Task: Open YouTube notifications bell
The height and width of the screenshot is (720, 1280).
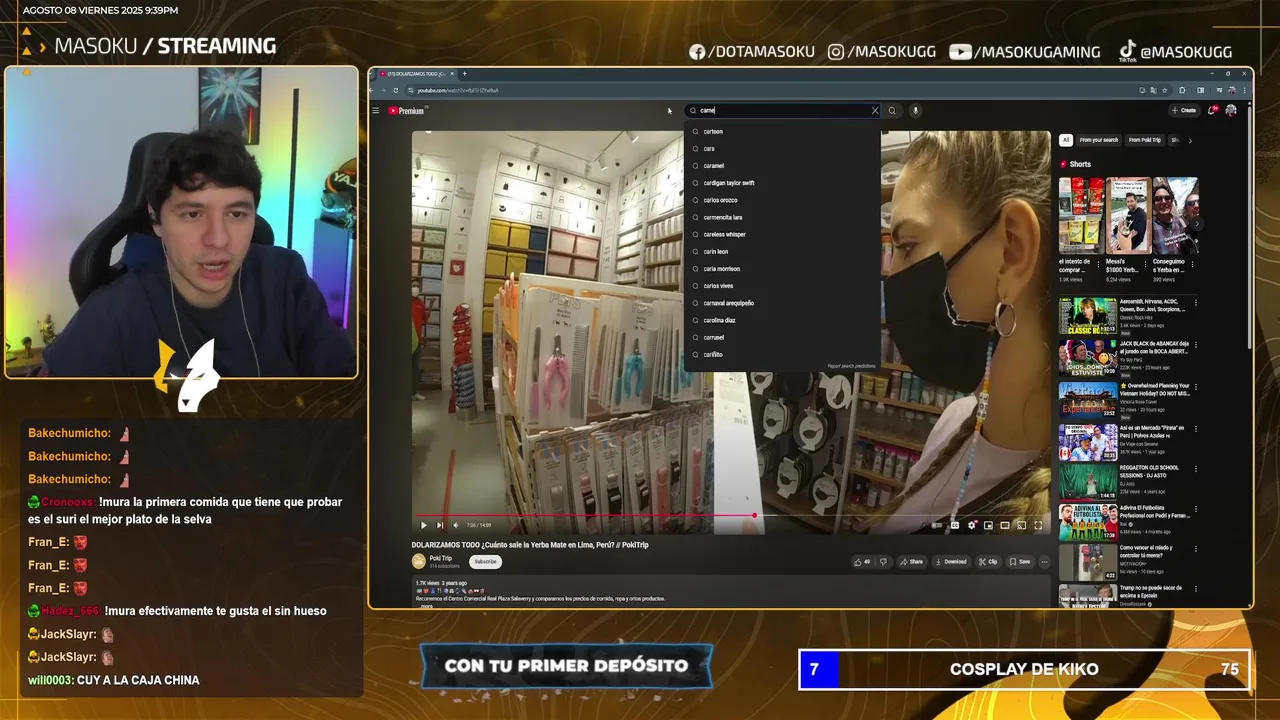Action: point(1213,111)
